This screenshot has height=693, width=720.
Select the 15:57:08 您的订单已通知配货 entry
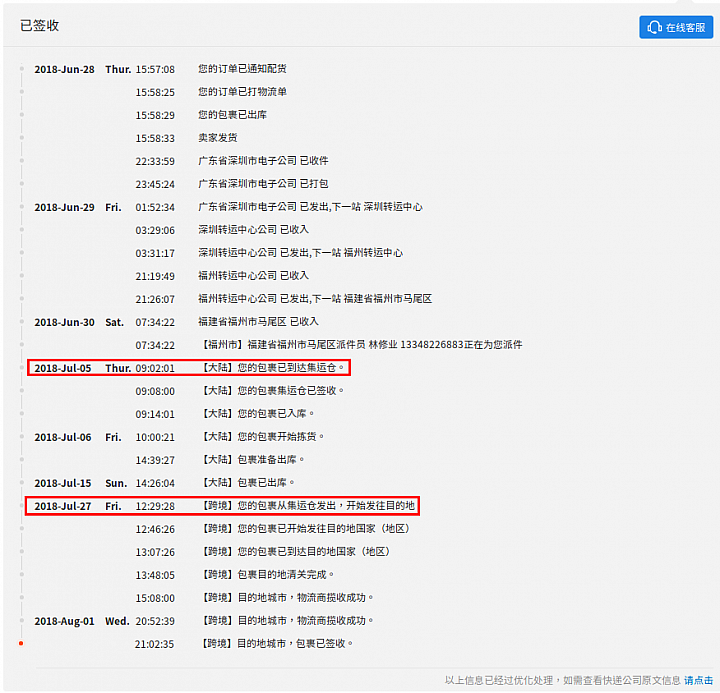242,69
